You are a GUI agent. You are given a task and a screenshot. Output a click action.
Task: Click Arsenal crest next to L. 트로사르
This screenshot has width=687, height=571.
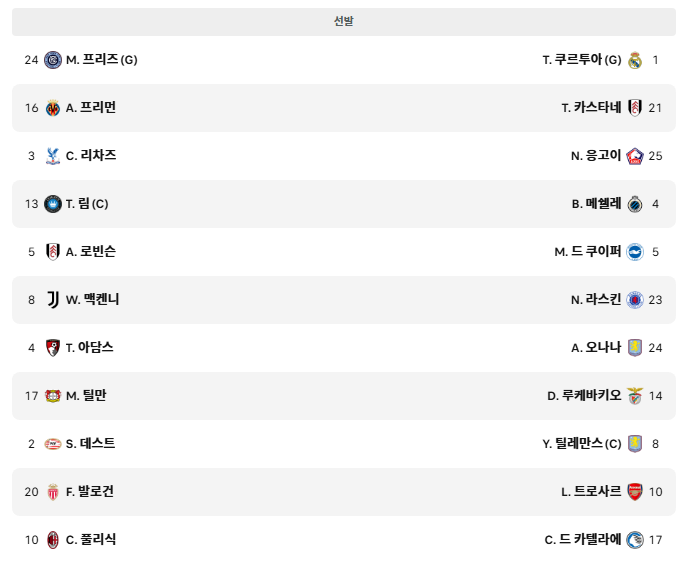tap(635, 492)
